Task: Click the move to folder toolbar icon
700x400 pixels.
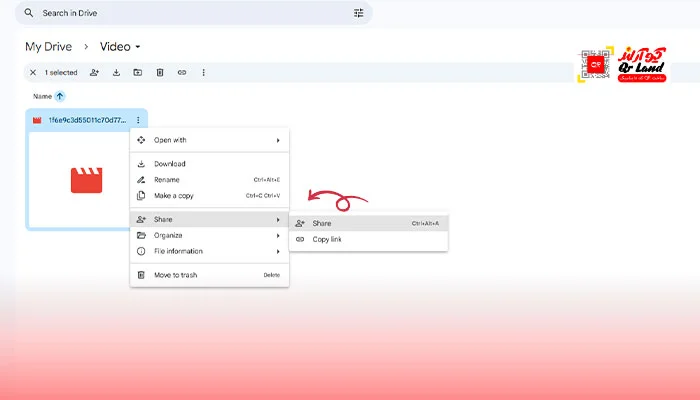Action: [138, 72]
